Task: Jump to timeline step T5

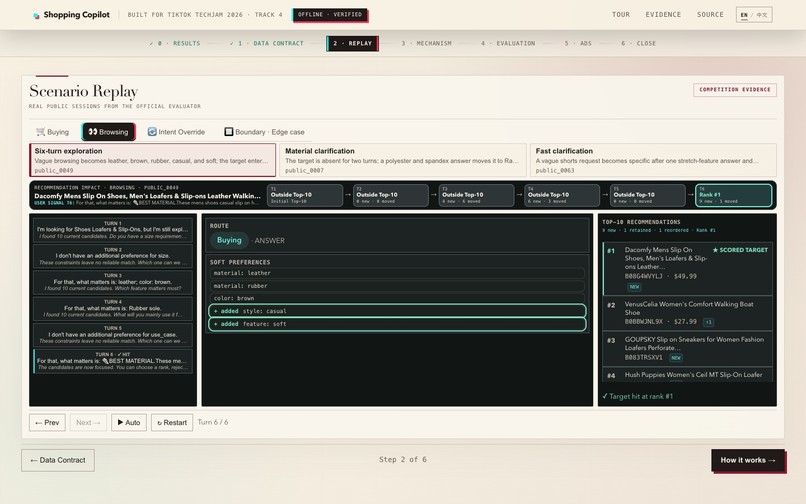Action: pyautogui.click(x=648, y=195)
